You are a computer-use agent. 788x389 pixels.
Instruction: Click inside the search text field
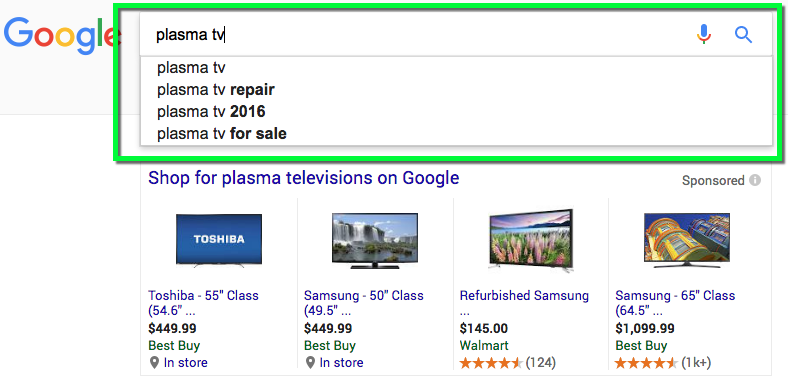point(417,35)
